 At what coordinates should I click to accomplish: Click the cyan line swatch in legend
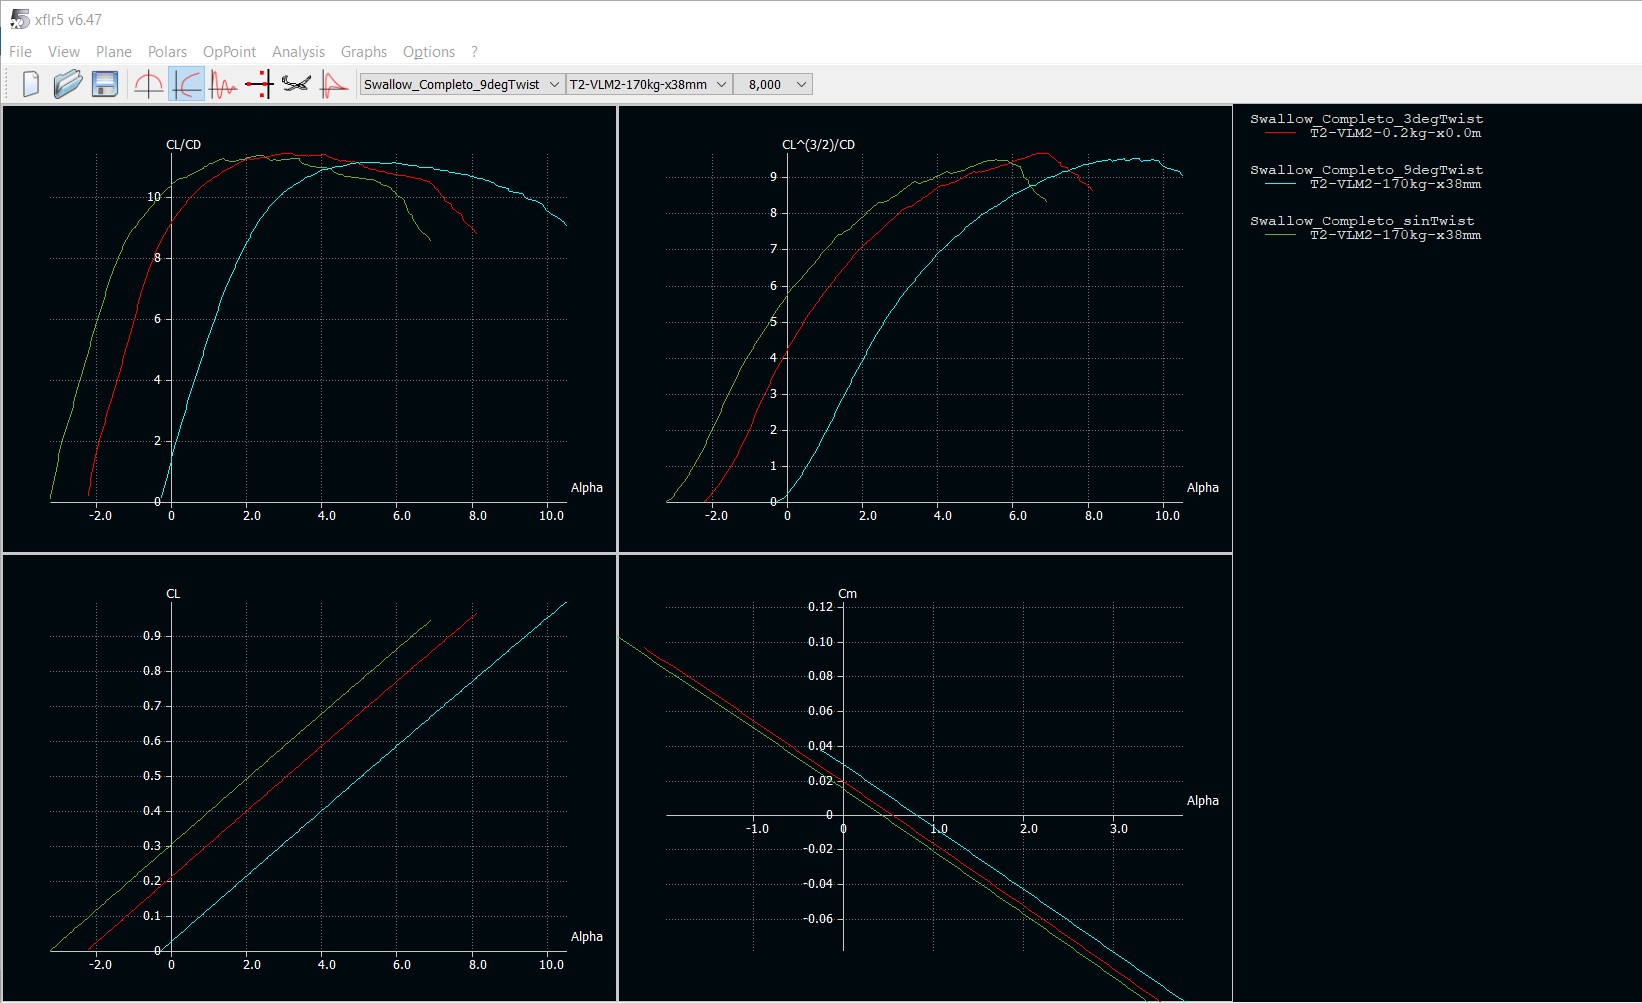point(1280,184)
